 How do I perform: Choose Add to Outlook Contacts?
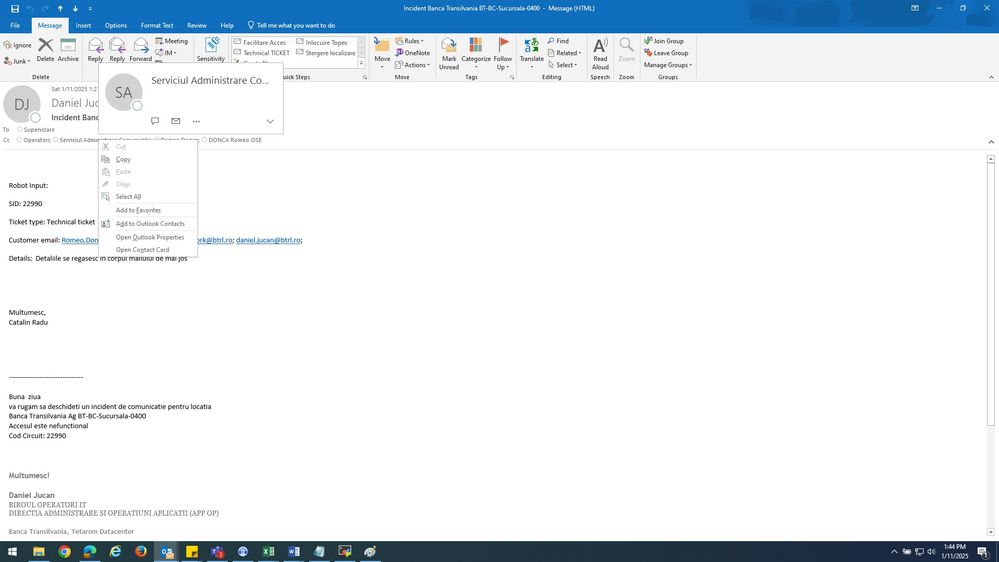[x=148, y=224]
